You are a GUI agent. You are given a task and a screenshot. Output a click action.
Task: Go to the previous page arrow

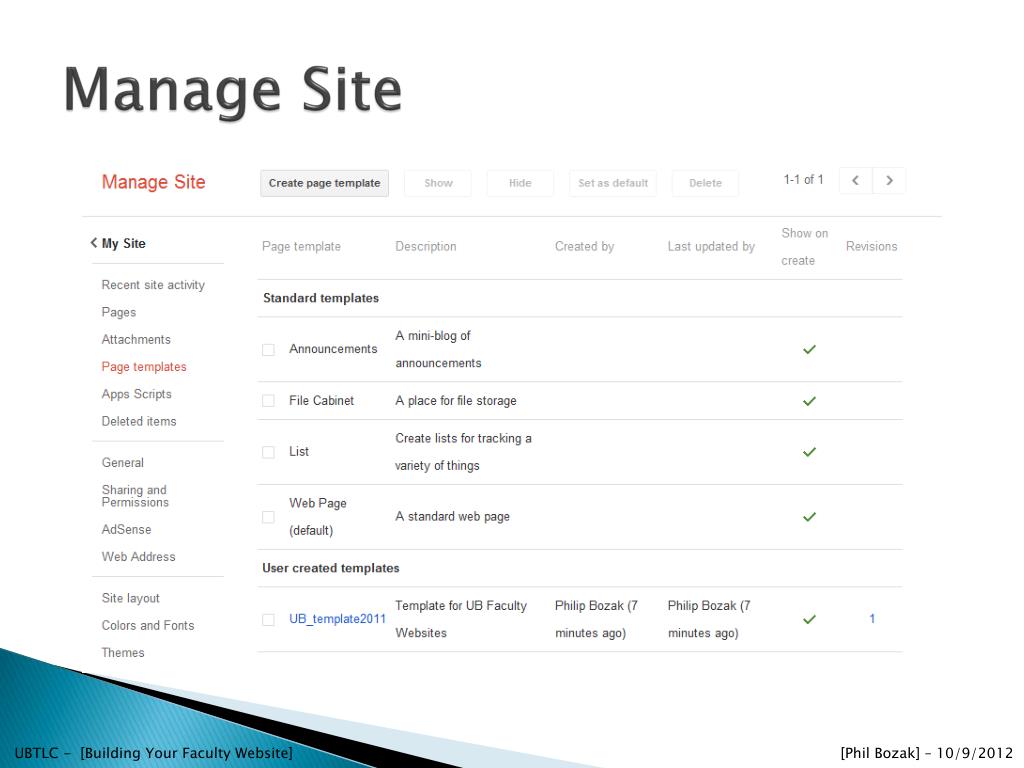(x=856, y=181)
